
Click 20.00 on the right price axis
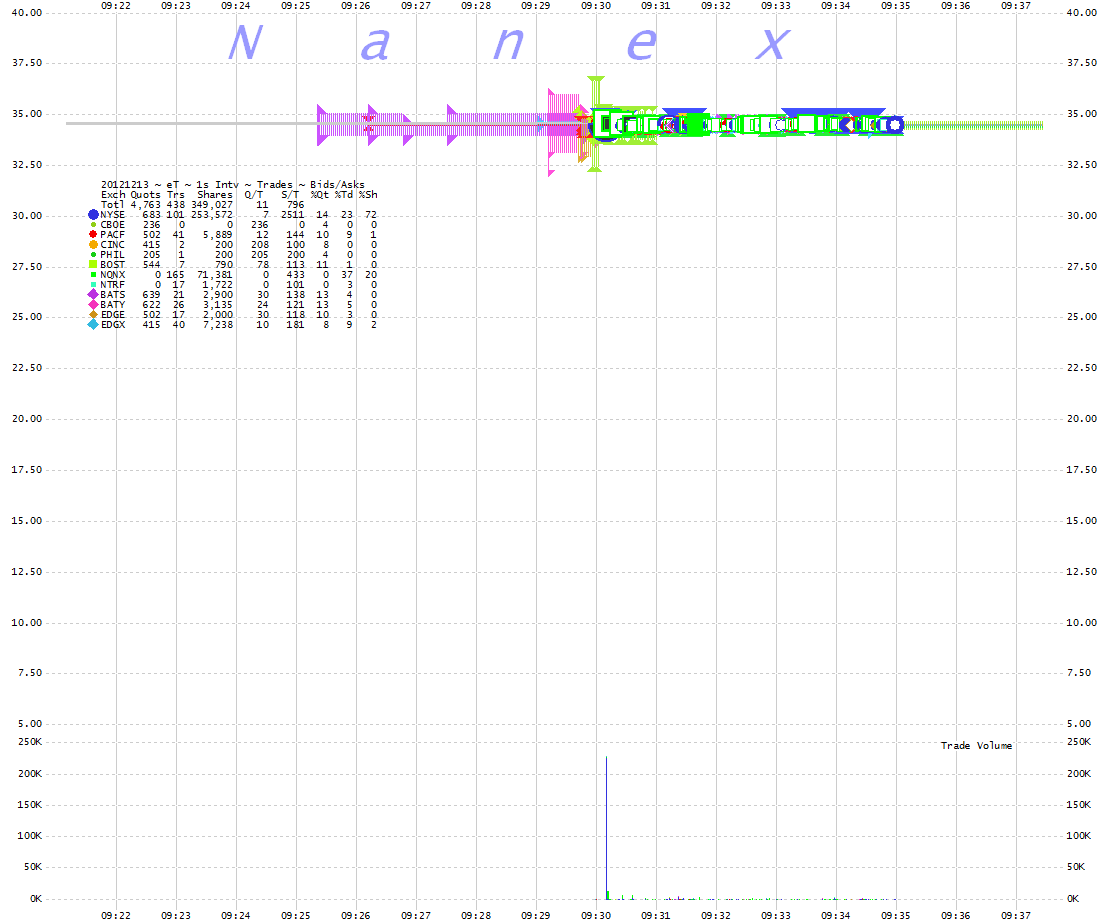tap(1081, 419)
